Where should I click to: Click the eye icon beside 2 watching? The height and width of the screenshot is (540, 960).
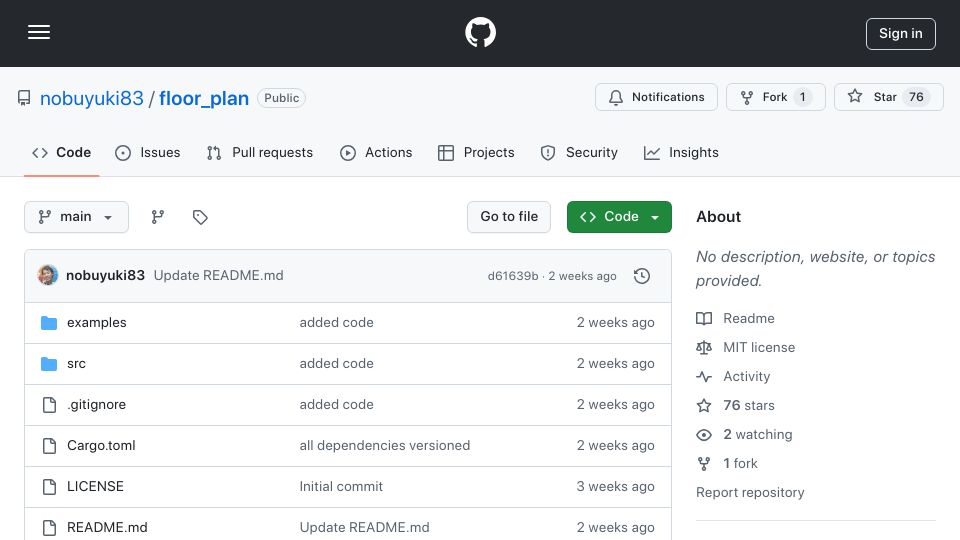click(x=704, y=435)
